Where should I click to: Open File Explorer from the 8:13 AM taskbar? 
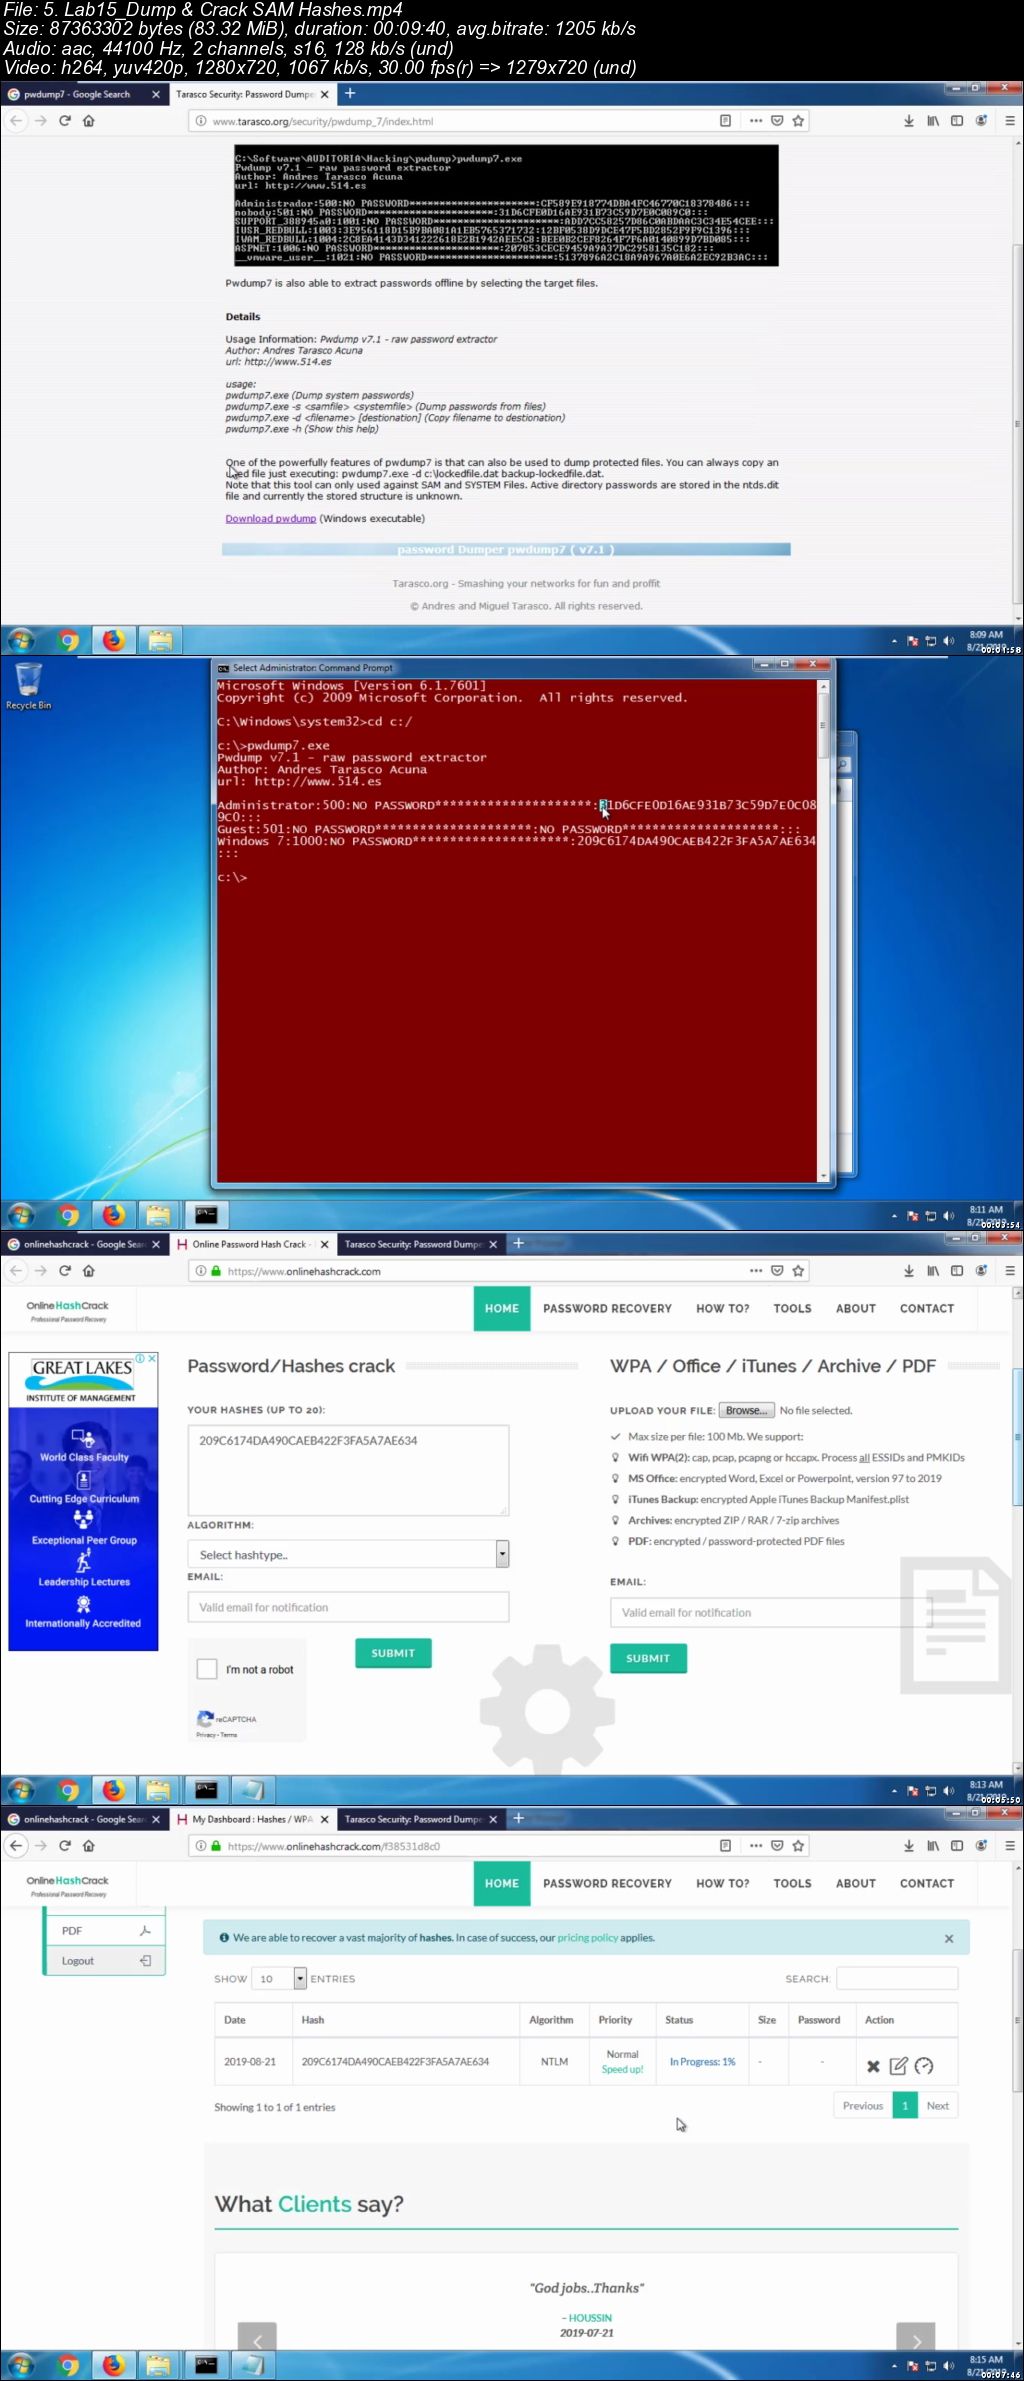click(x=159, y=1790)
